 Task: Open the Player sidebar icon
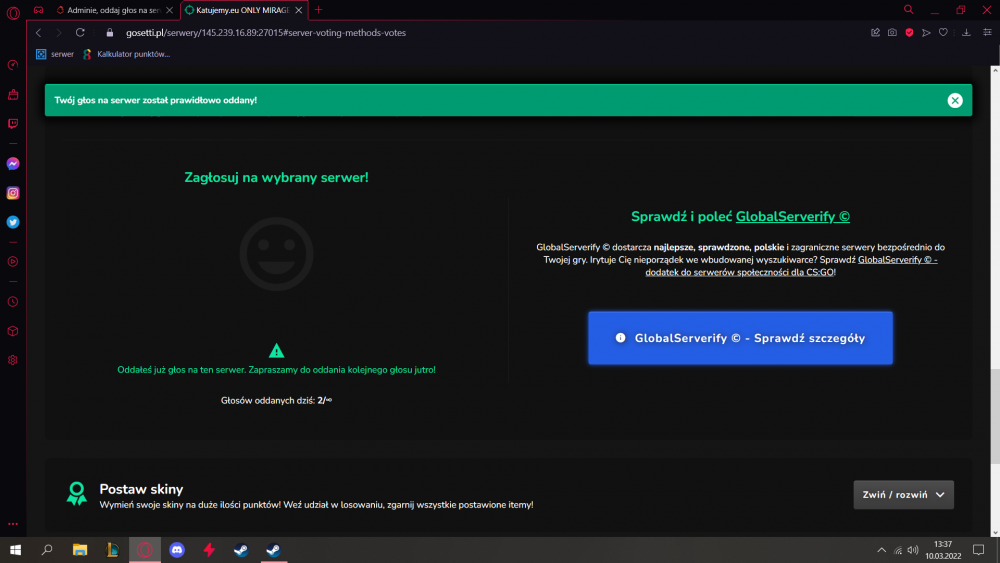13,261
